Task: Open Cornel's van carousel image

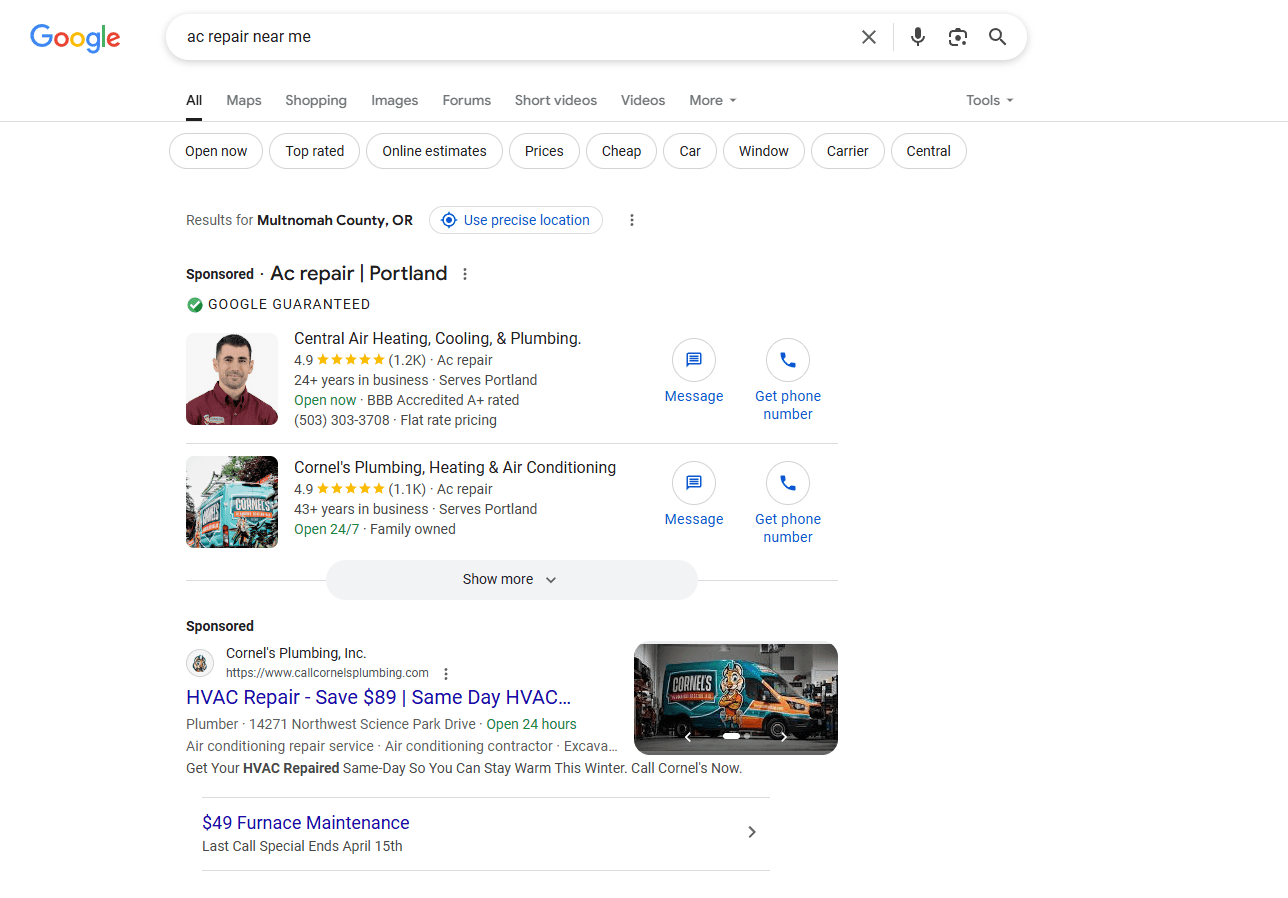Action: pos(736,698)
